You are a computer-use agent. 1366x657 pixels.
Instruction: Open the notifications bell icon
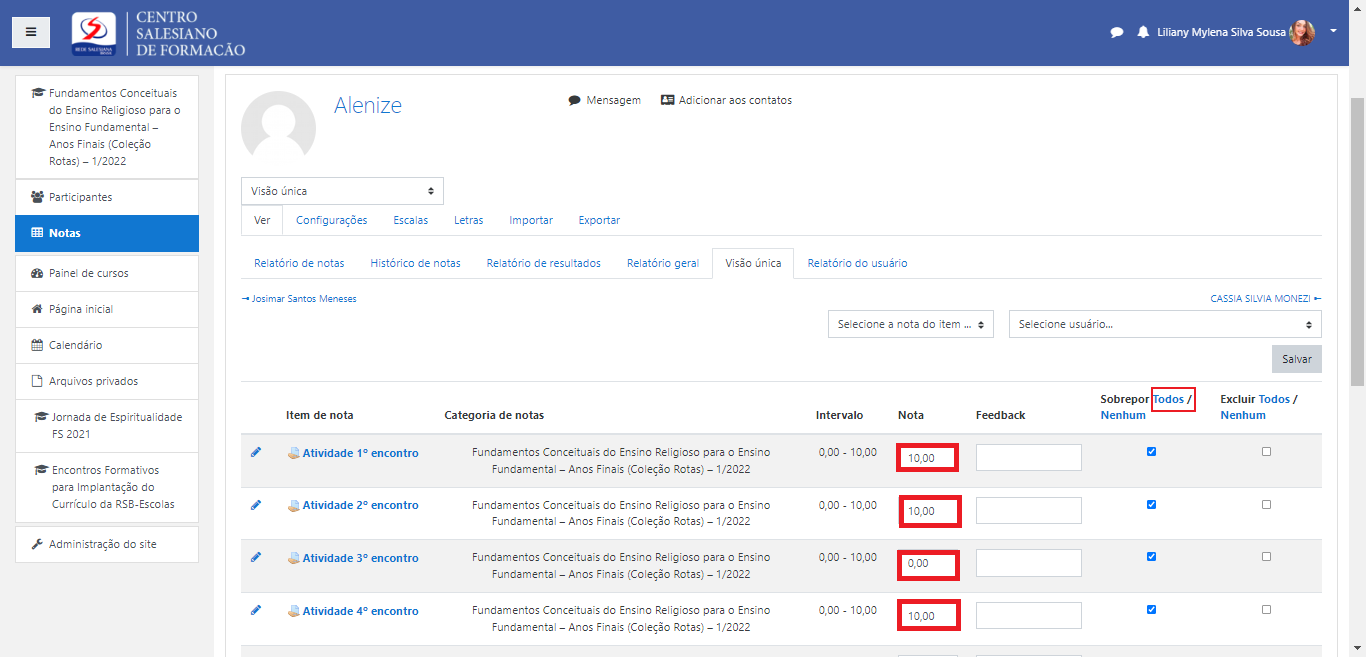coord(1143,32)
